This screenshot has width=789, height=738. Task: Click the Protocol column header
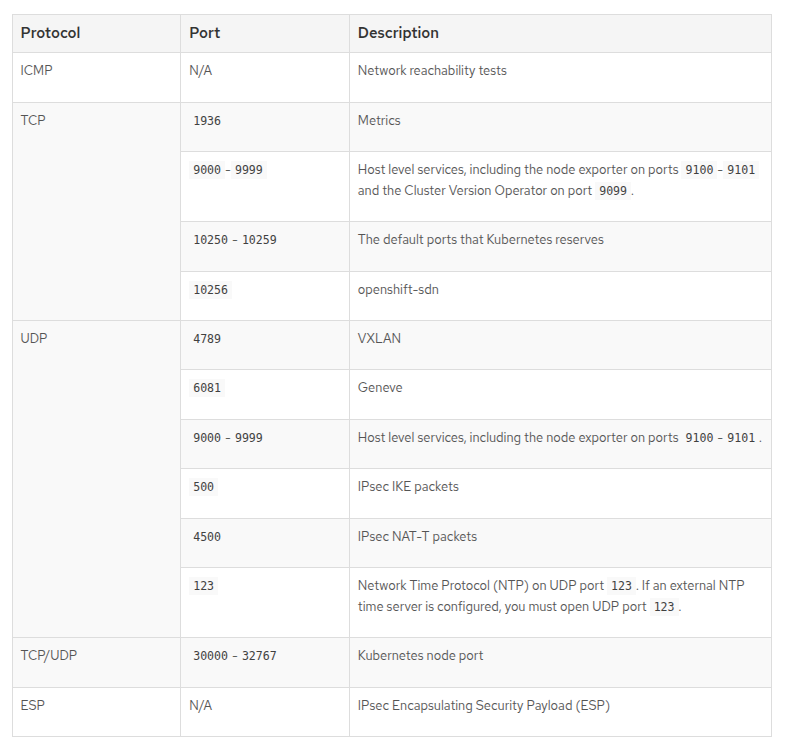coord(50,33)
